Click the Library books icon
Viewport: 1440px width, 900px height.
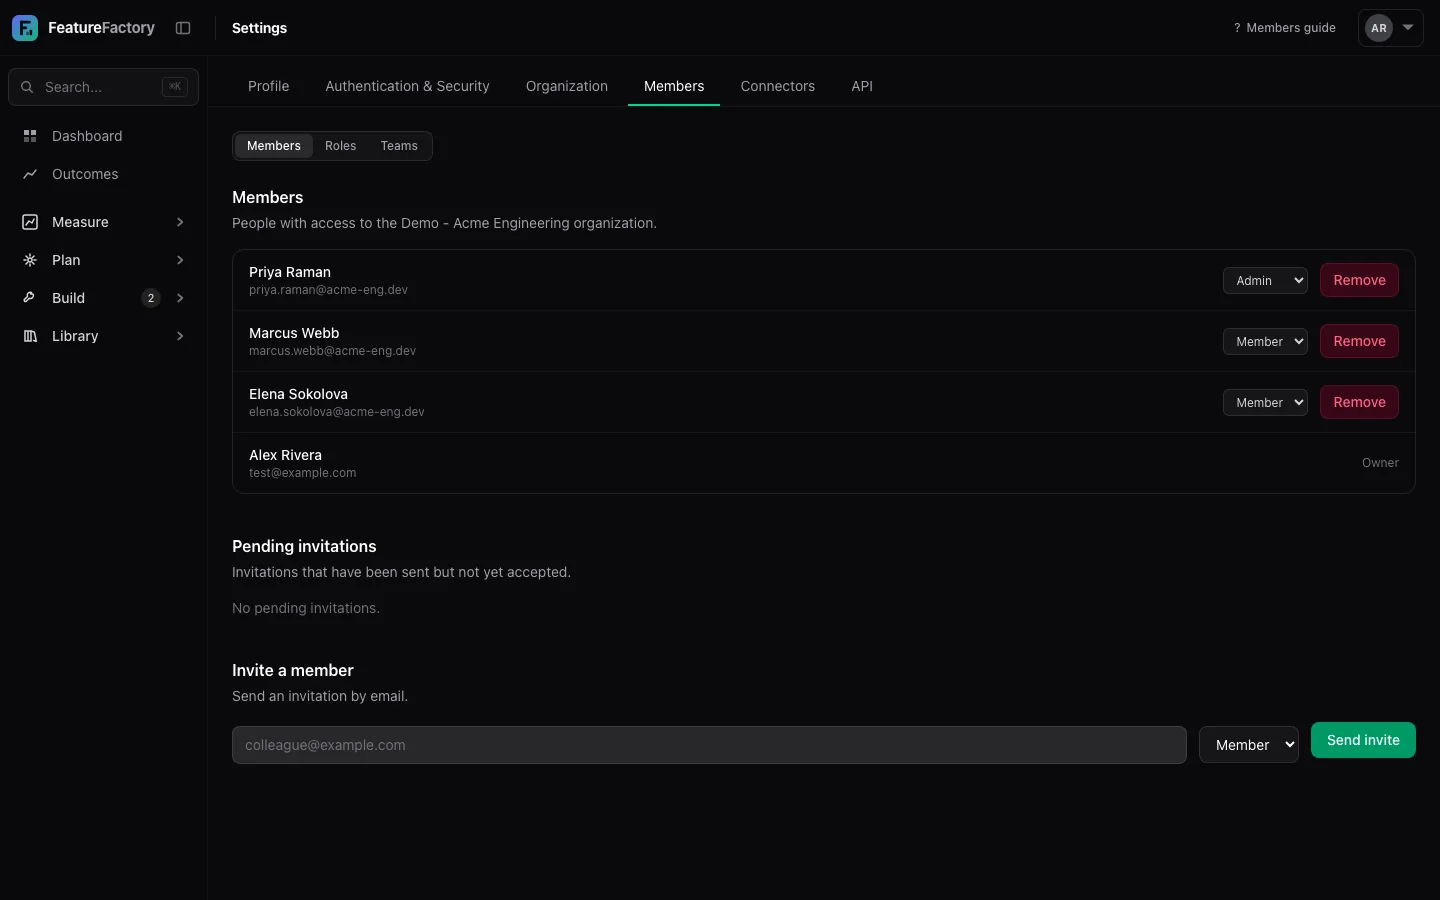30,336
